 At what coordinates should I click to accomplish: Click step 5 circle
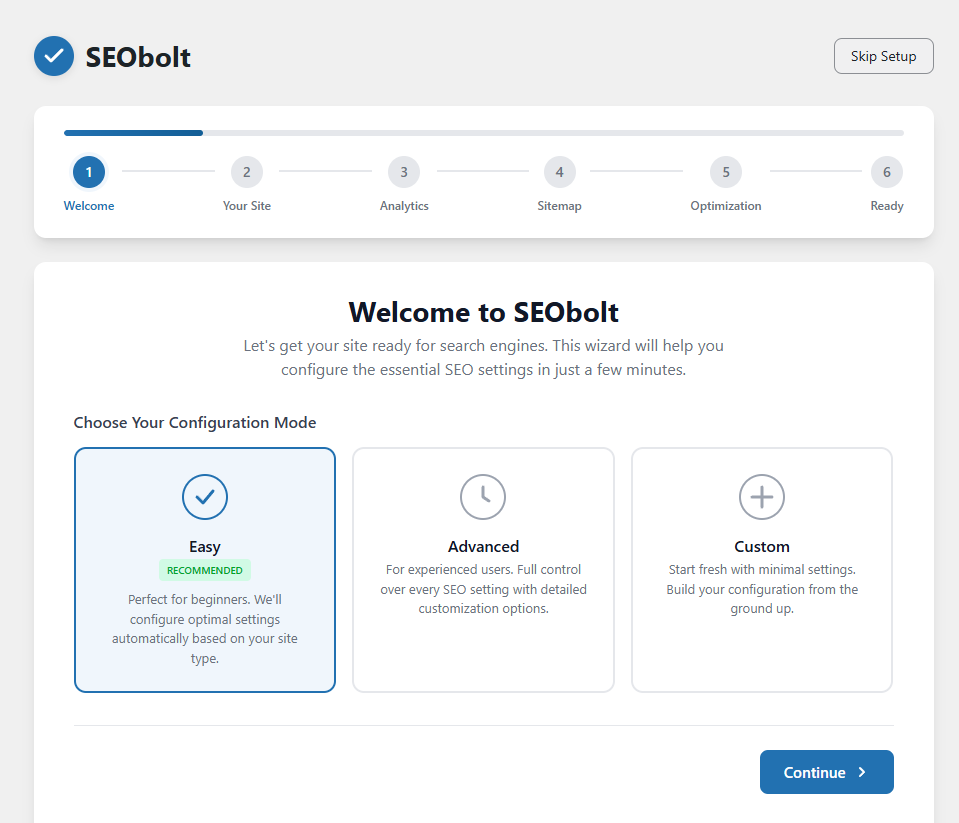click(726, 172)
